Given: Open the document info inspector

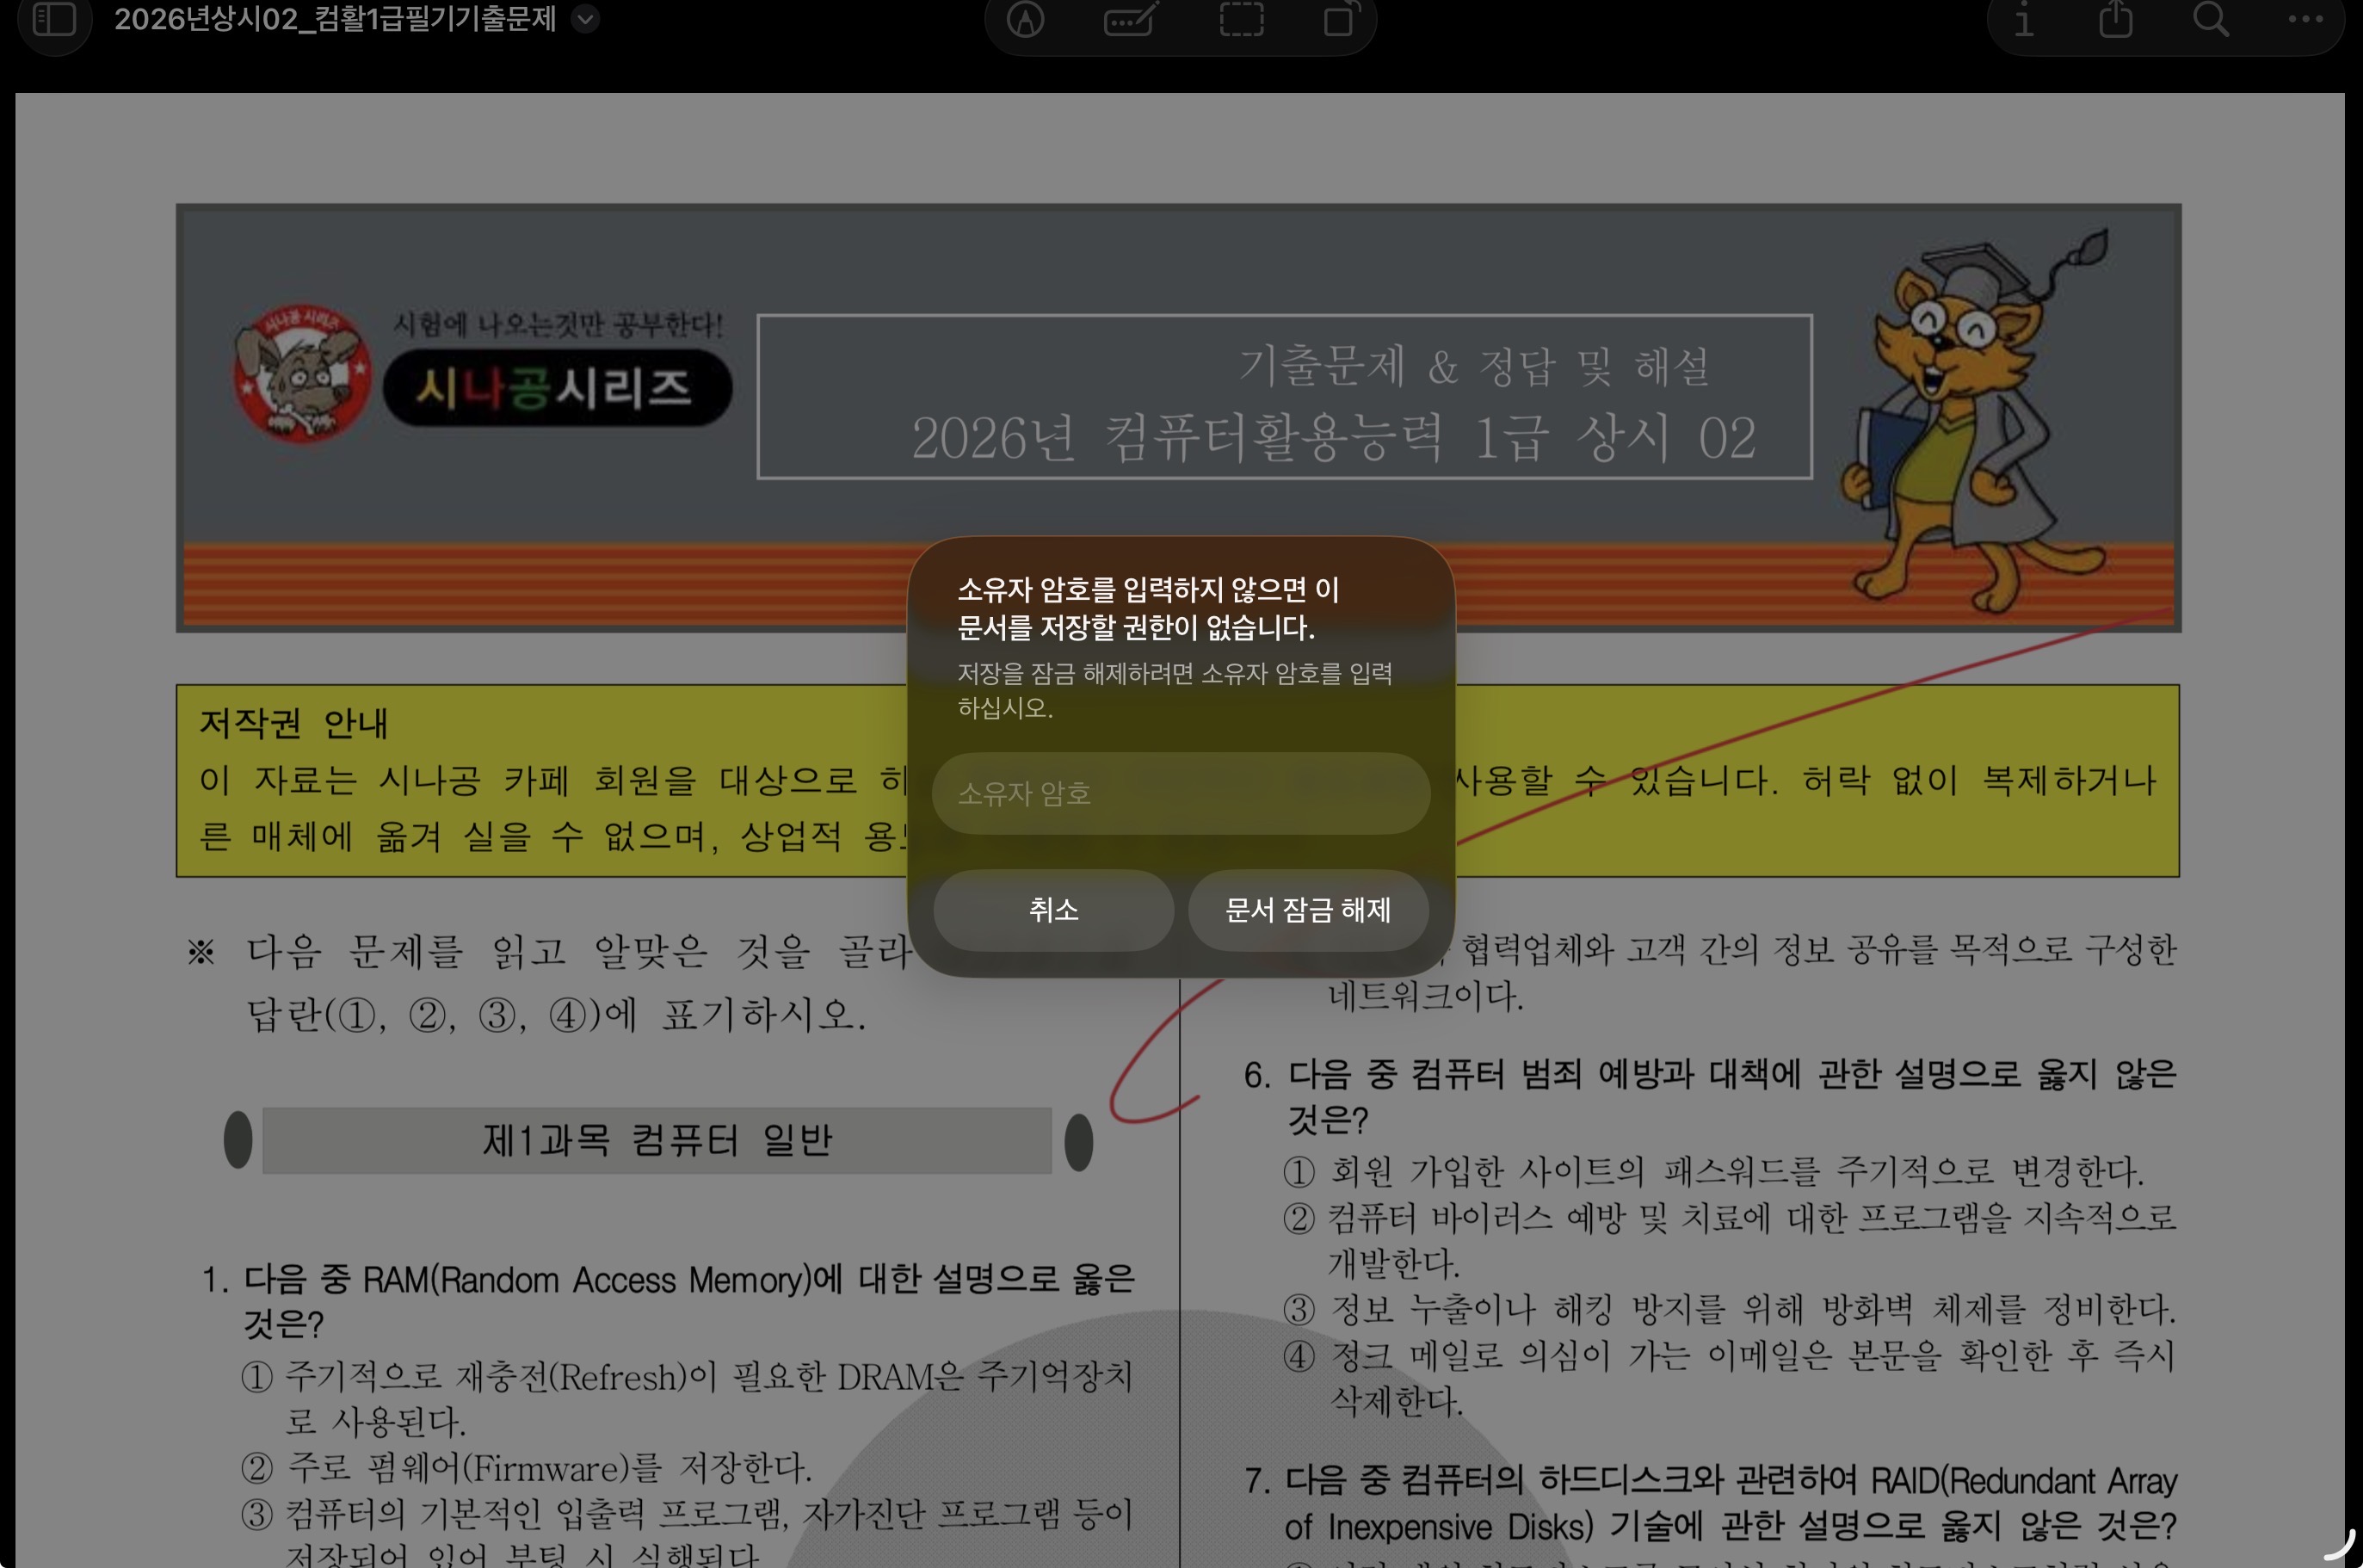Looking at the screenshot, I should 2024,19.
